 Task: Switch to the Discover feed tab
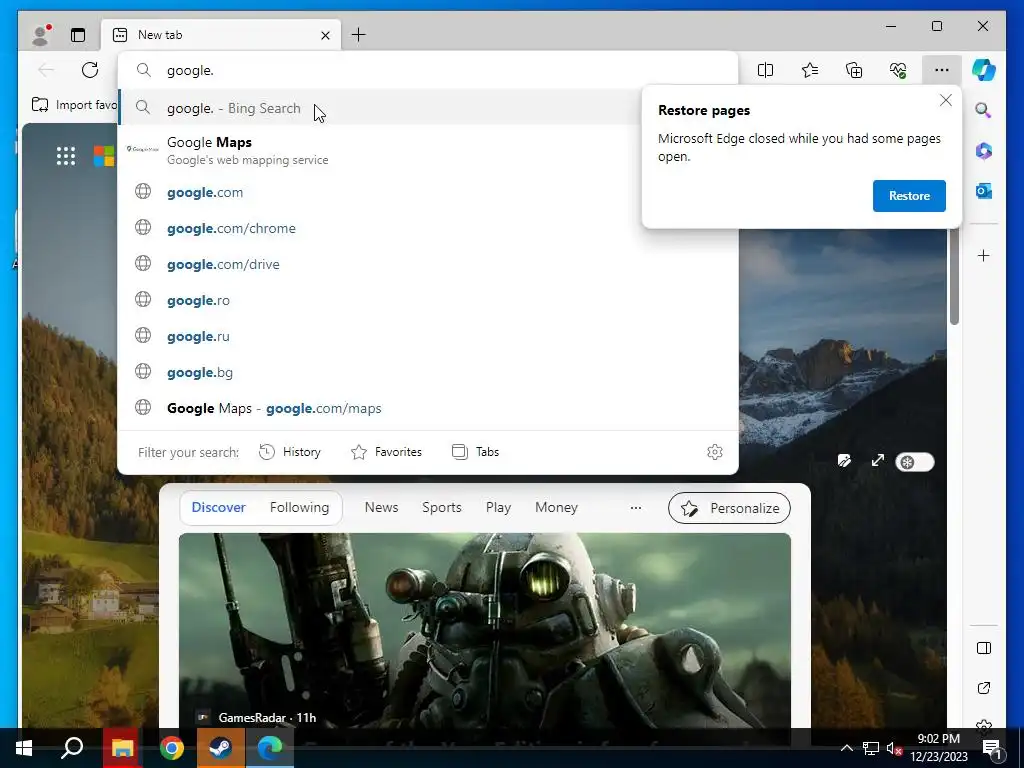click(219, 507)
